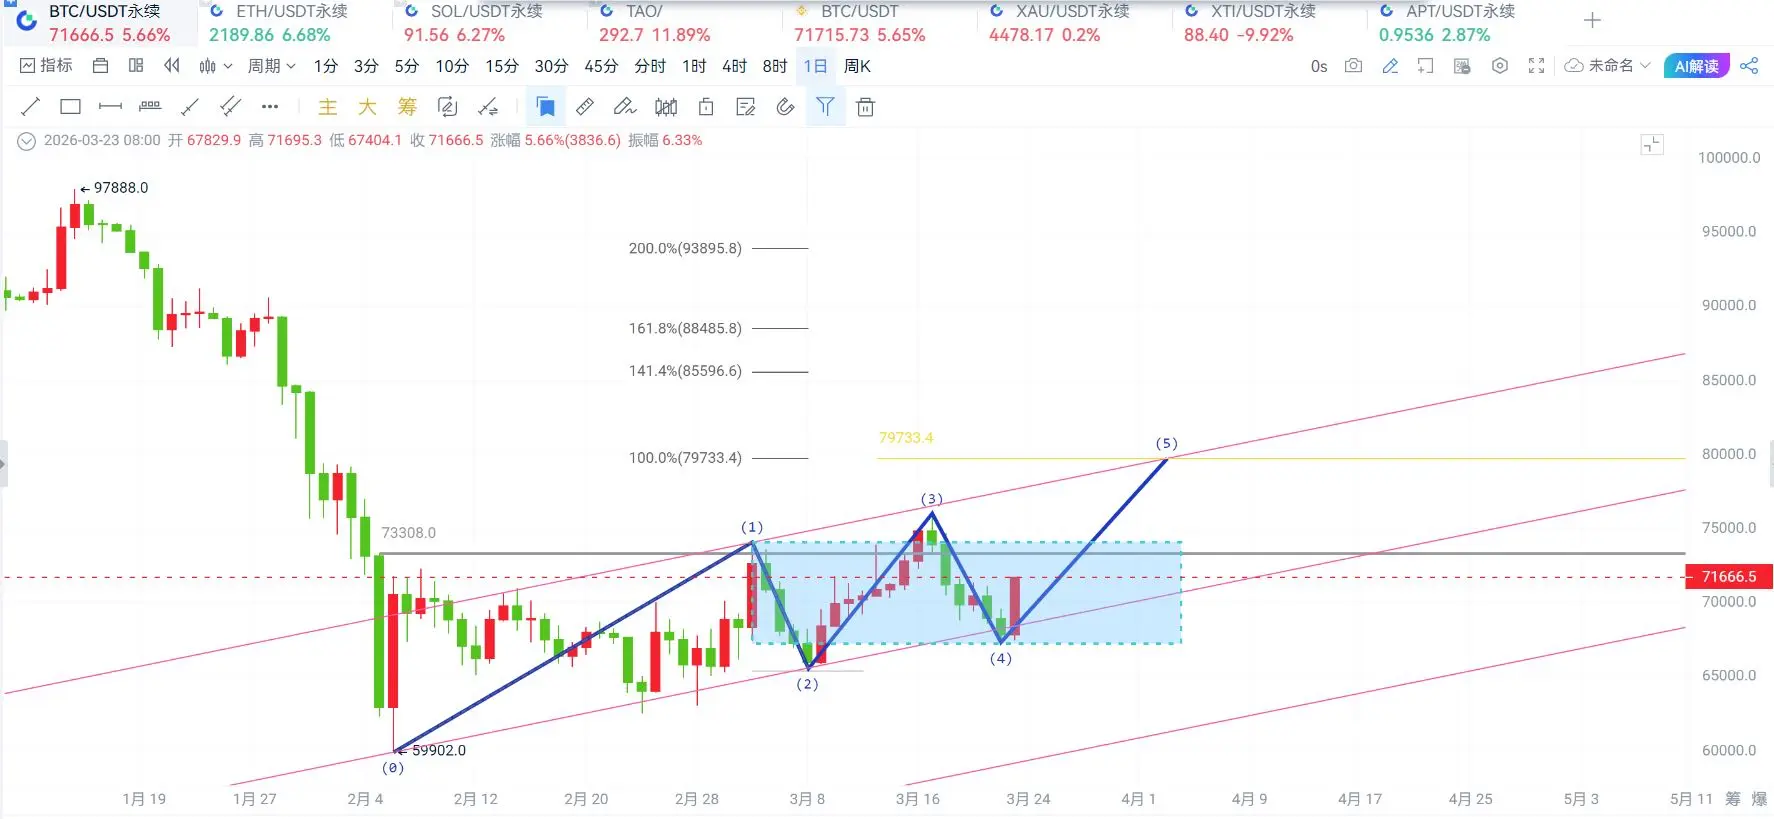1774x819 pixels.
Task: Click the AI解读 button
Action: (x=1696, y=66)
